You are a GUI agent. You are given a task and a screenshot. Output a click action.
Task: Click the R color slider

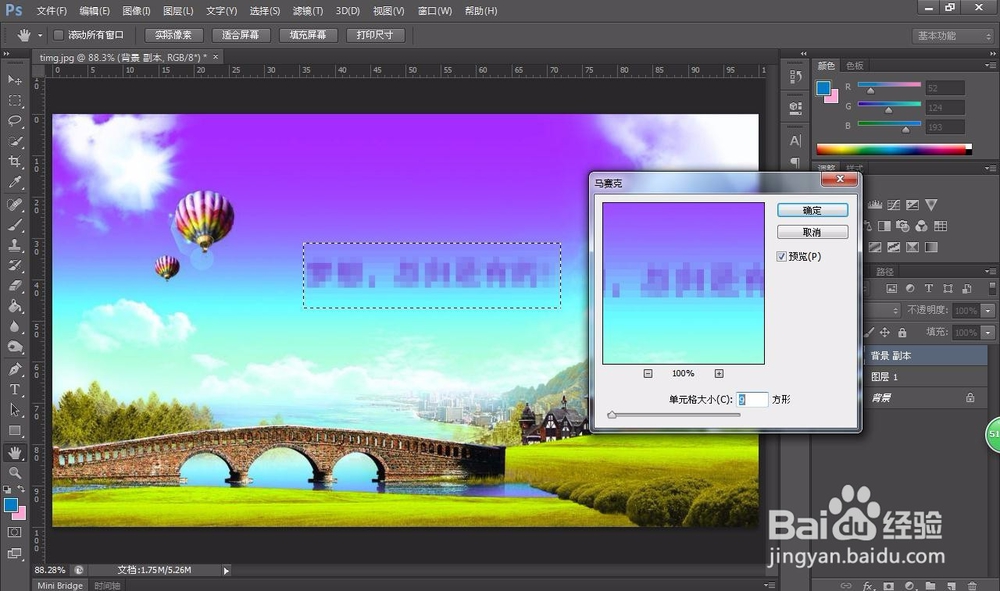point(889,85)
